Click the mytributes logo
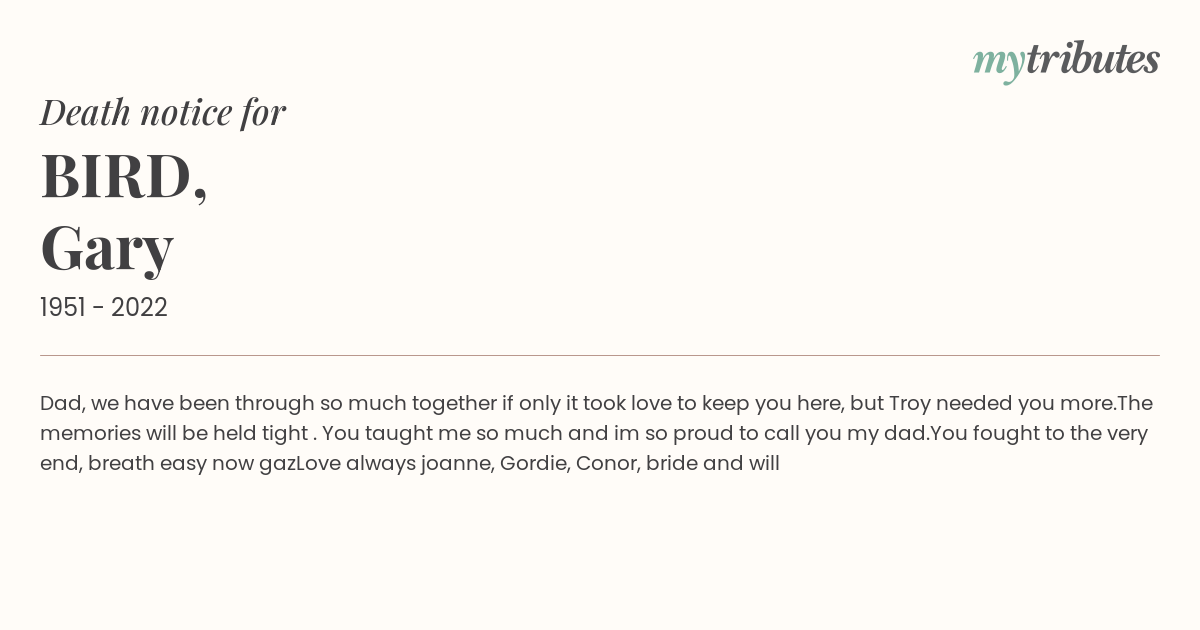The image size is (1200, 630). 1066,61
